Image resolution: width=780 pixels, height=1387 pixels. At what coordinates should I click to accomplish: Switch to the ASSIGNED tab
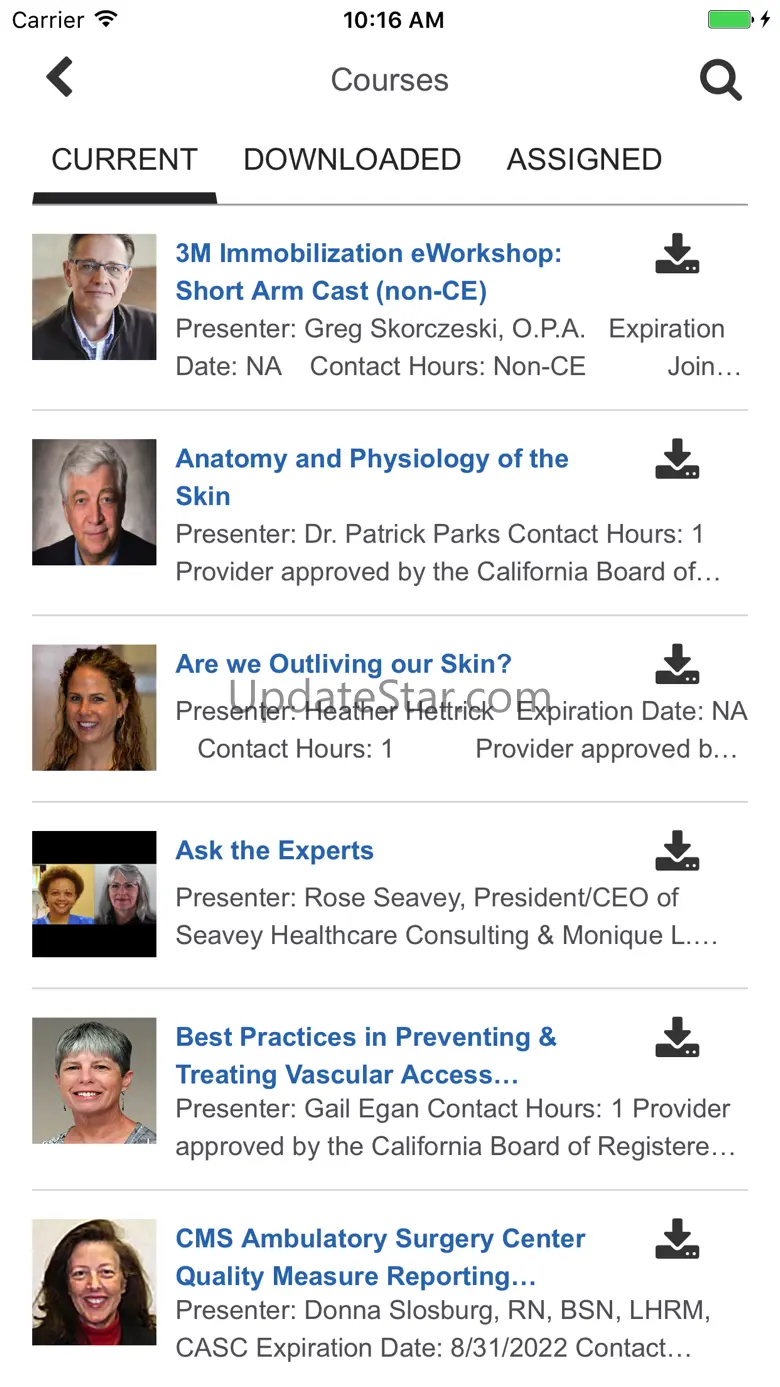pyautogui.click(x=584, y=160)
